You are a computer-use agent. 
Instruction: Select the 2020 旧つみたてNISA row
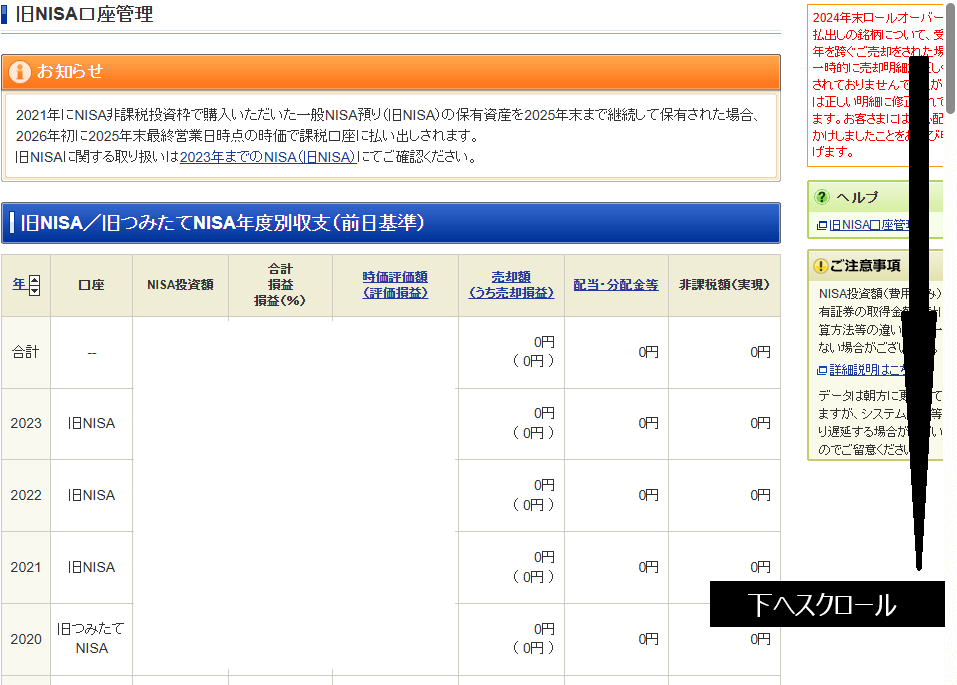pos(91,638)
